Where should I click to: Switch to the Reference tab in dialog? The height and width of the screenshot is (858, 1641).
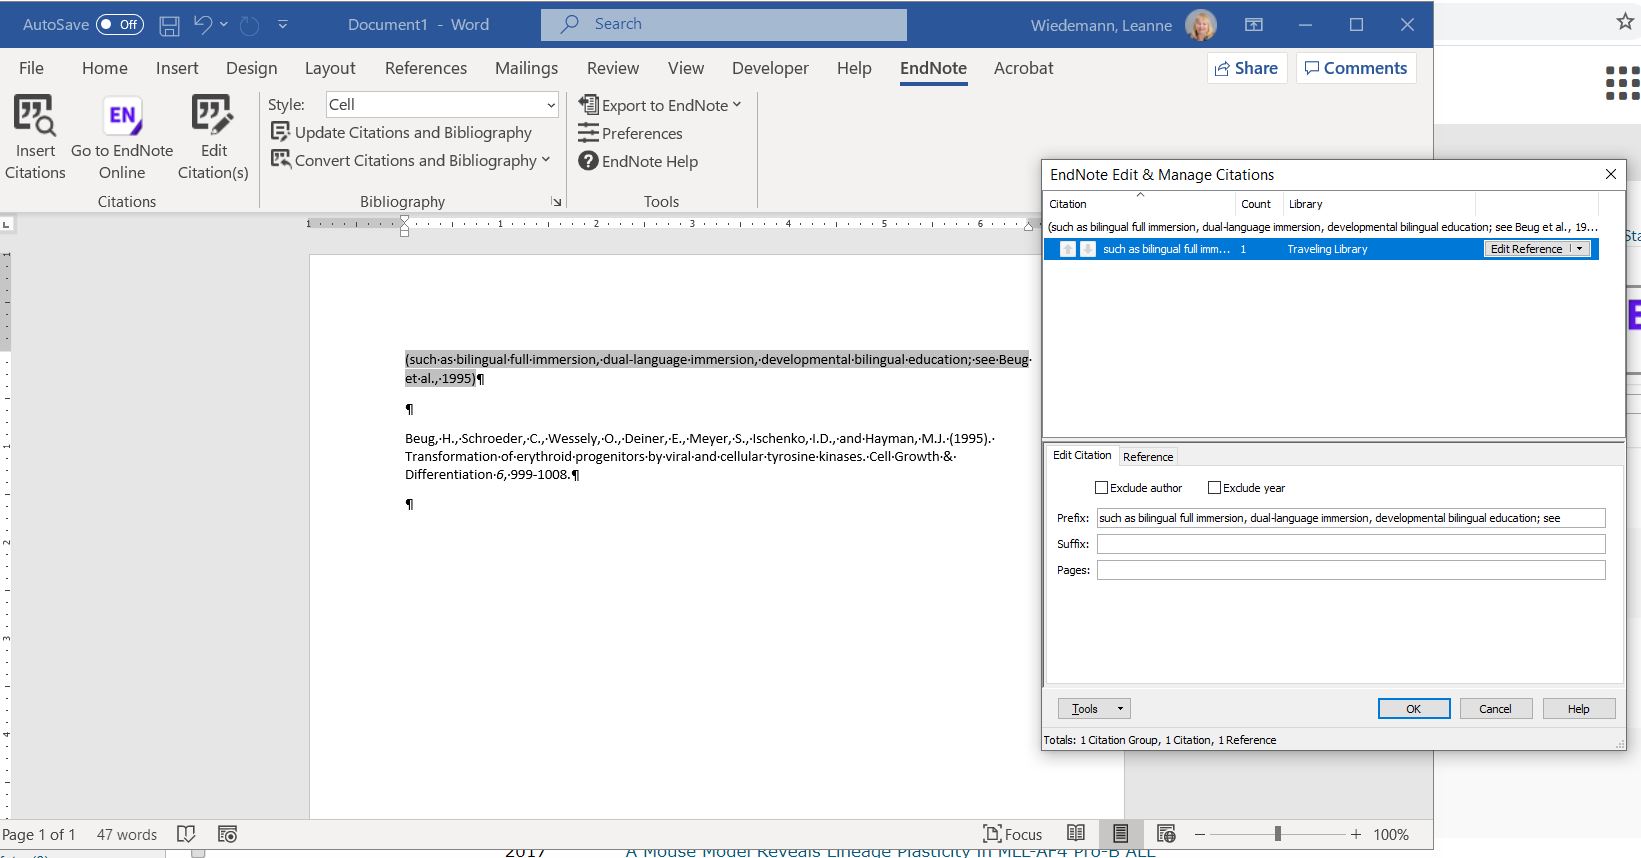[x=1148, y=457]
